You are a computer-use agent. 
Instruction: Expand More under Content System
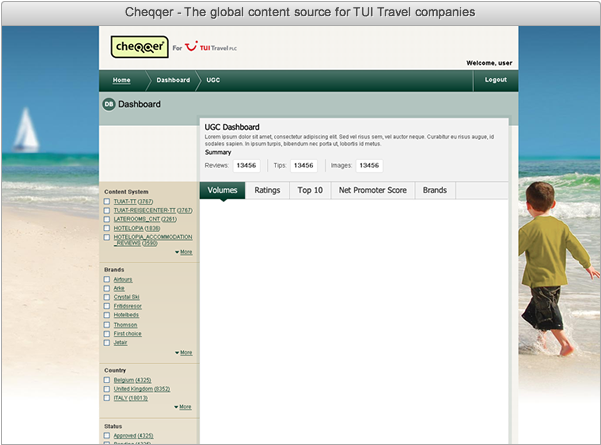coord(184,252)
